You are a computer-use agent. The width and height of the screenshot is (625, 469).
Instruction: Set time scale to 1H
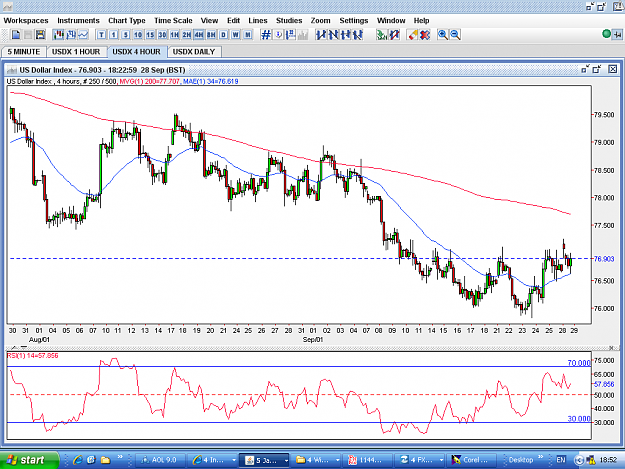(x=175, y=35)
